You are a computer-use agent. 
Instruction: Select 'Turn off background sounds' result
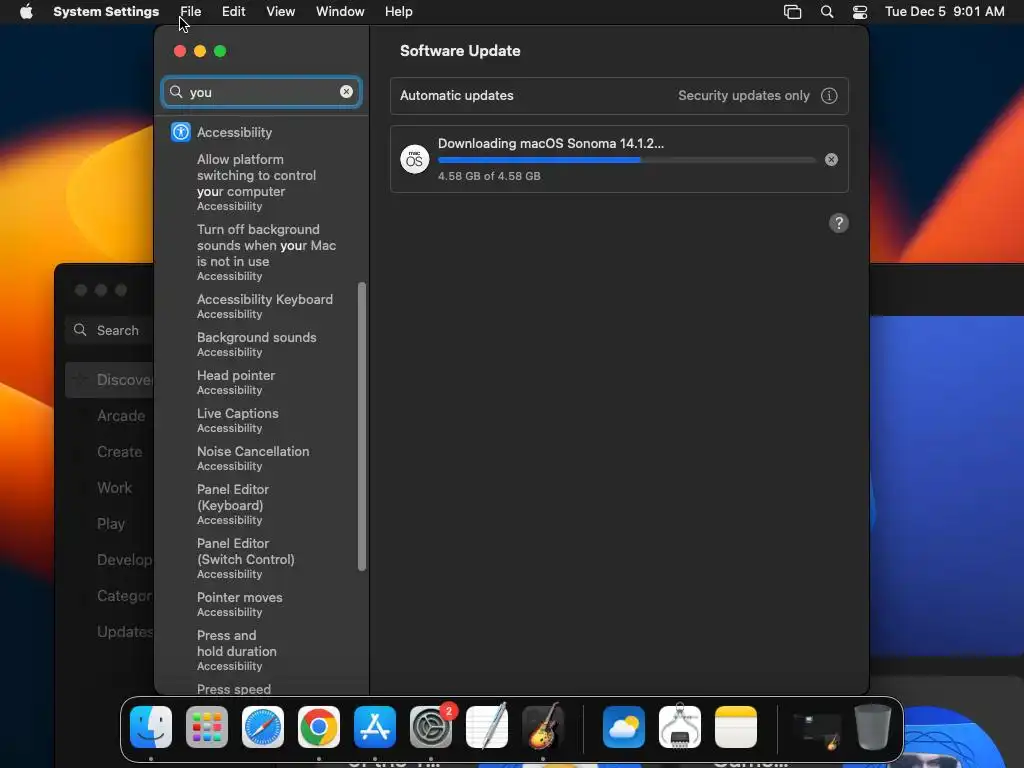click(x=264, y=252)
